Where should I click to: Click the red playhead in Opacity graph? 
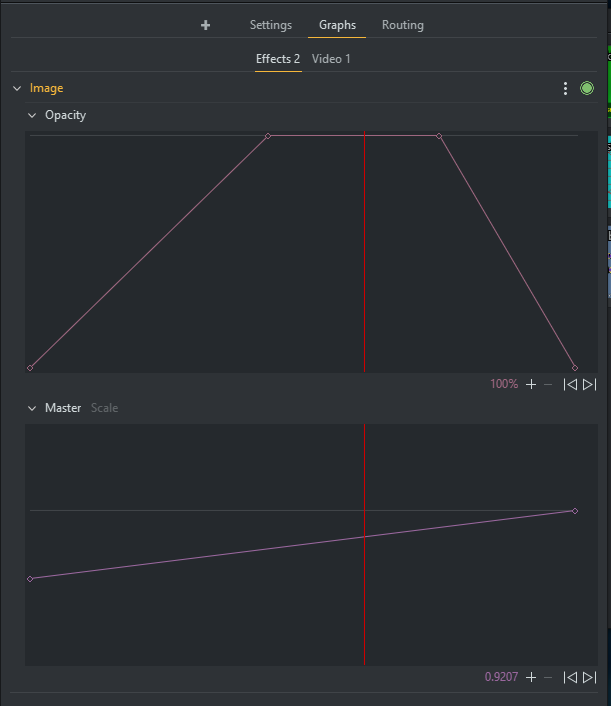coord(364,252)
